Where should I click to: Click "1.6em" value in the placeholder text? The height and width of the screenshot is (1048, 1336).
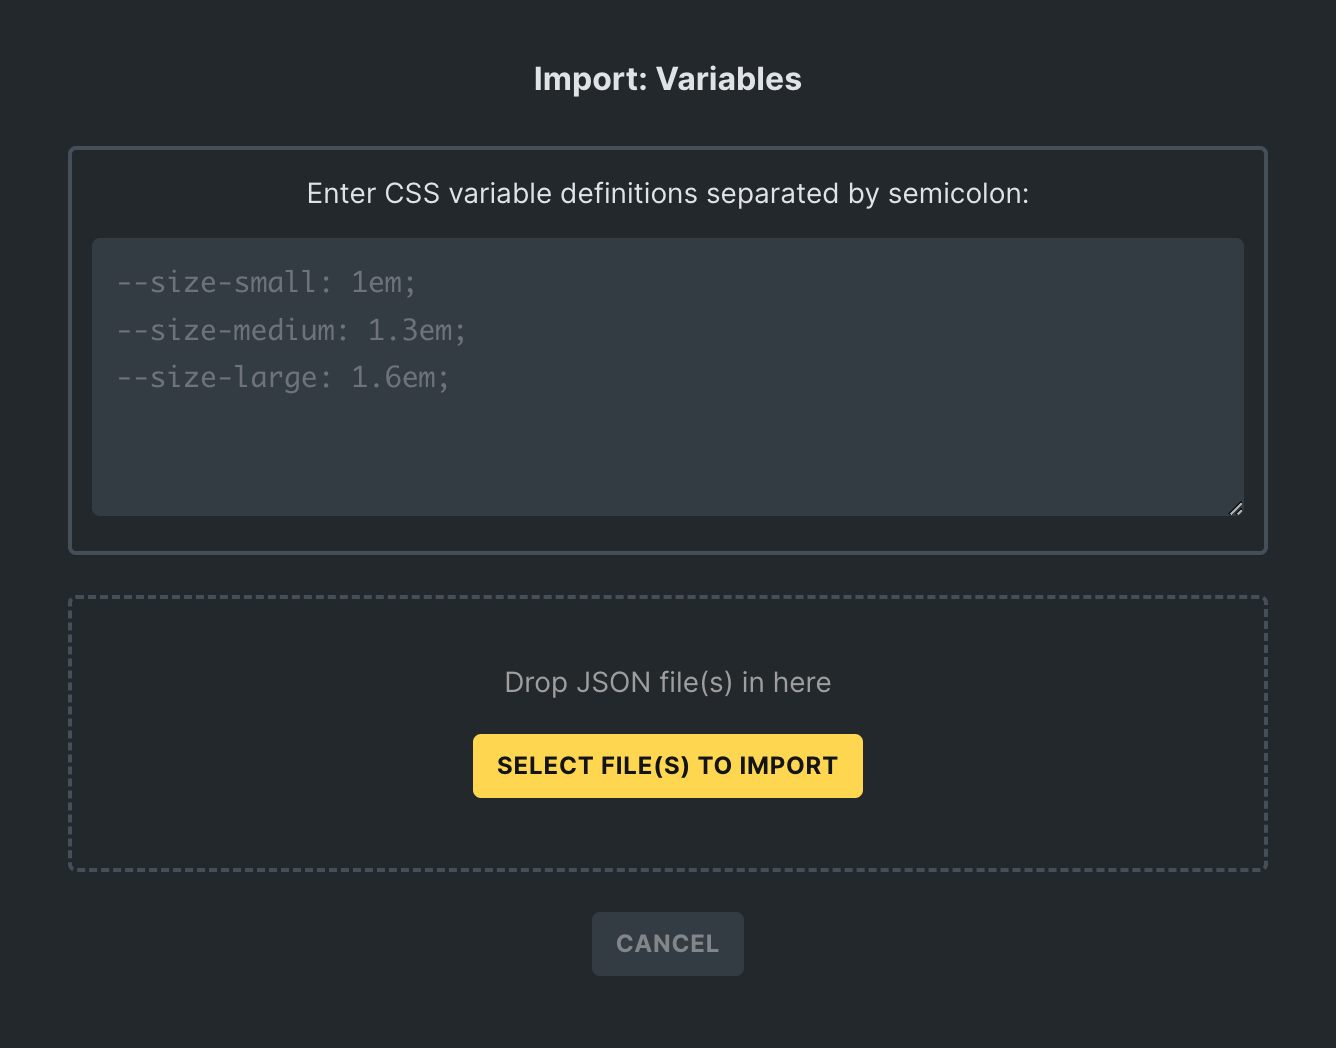click(393, 378)
